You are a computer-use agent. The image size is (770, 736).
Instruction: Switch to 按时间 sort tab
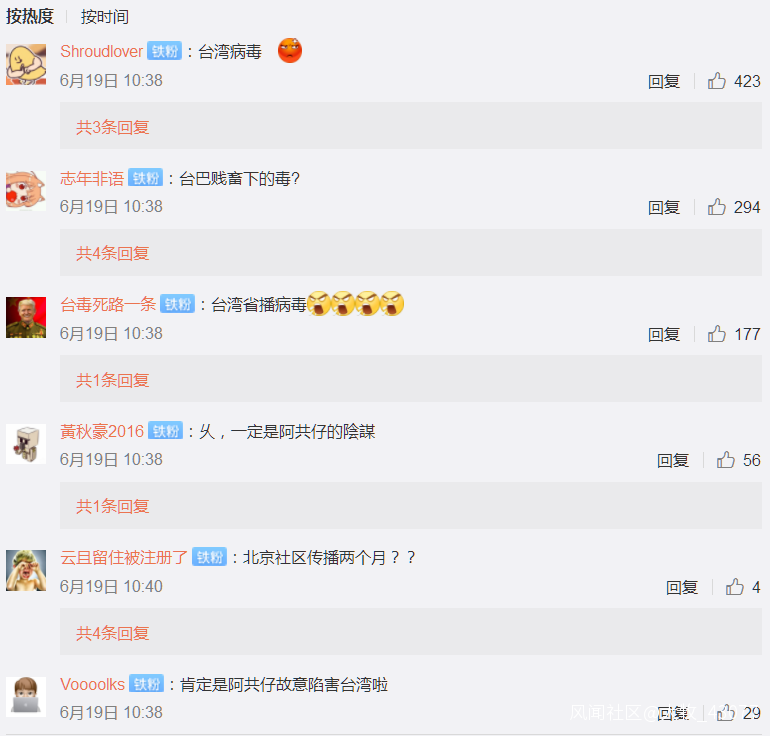[x=105, y=17]
